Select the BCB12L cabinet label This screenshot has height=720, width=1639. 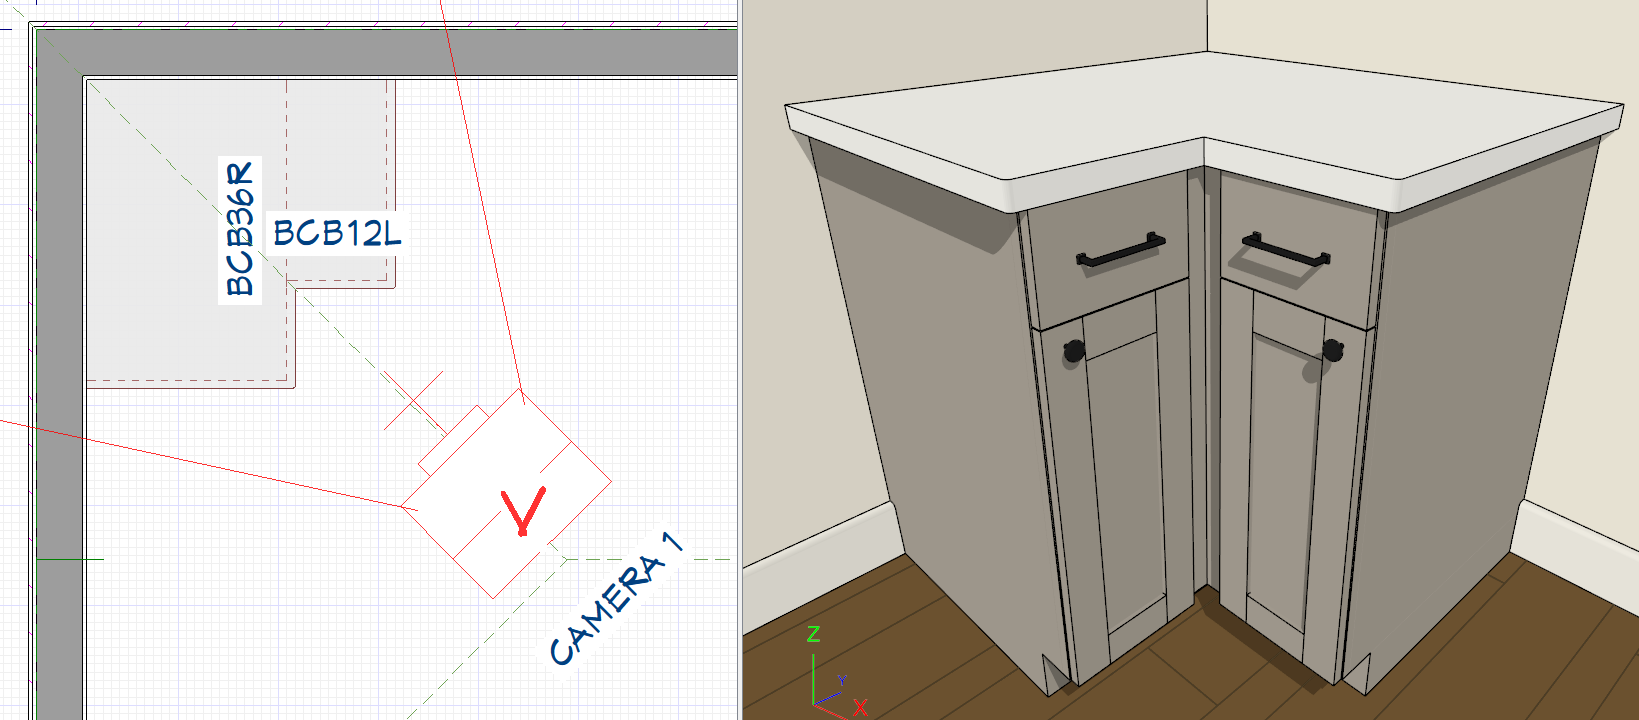click(337, 234)
